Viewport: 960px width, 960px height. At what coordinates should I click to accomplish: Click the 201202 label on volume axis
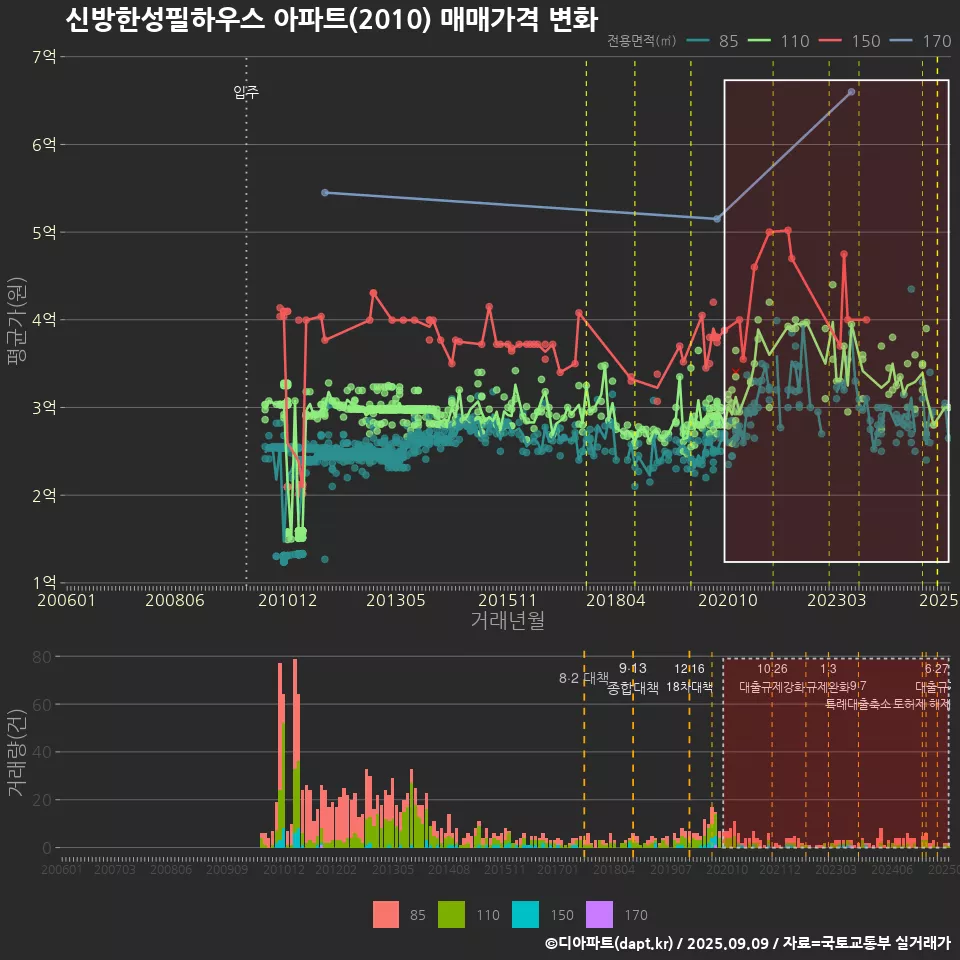coord(336,869)
